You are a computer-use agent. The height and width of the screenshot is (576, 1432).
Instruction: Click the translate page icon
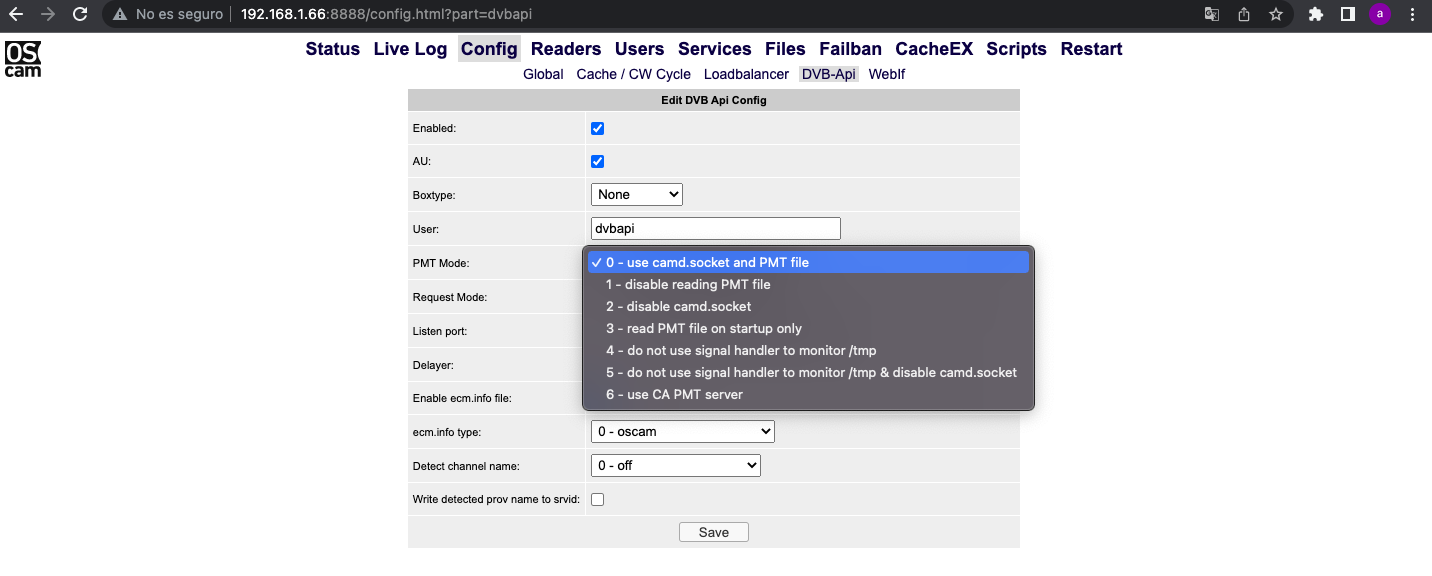tap(1211, 14)
